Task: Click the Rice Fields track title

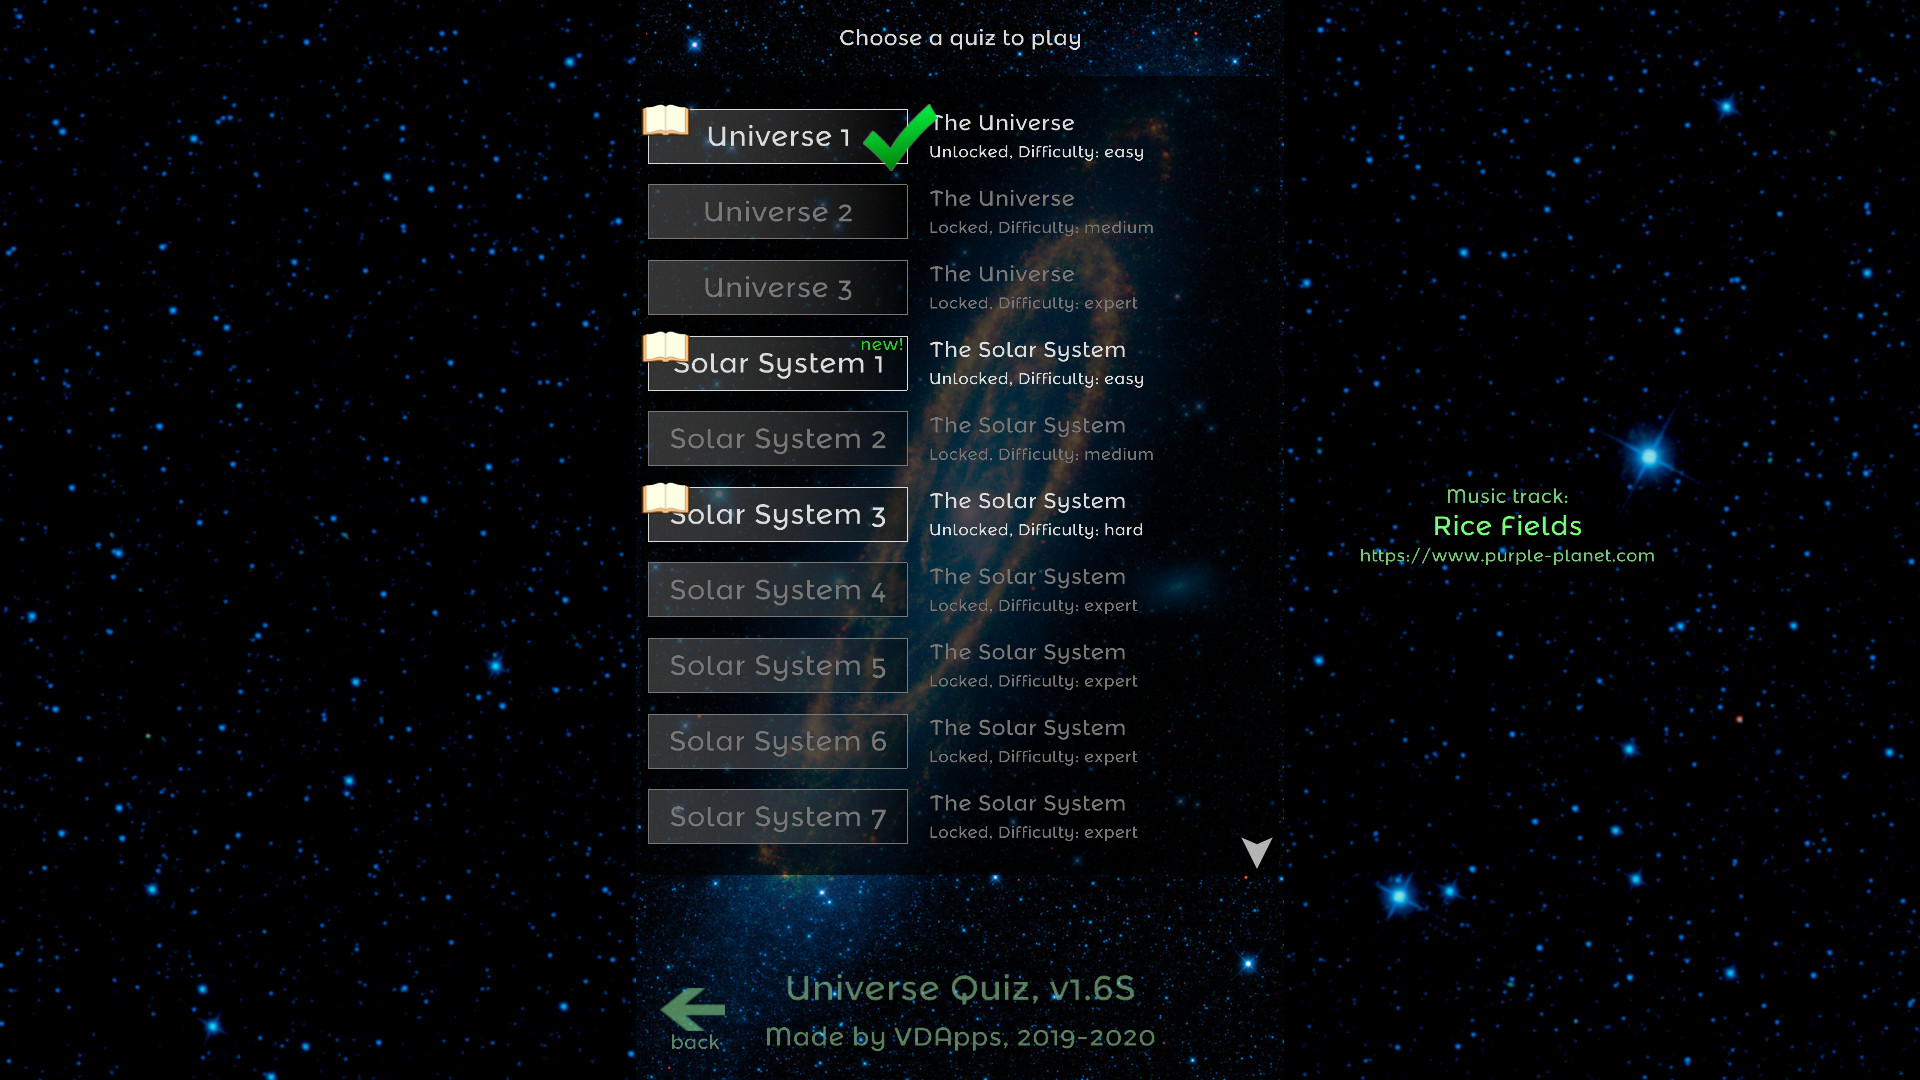Action: click(x=1507, y=526)
